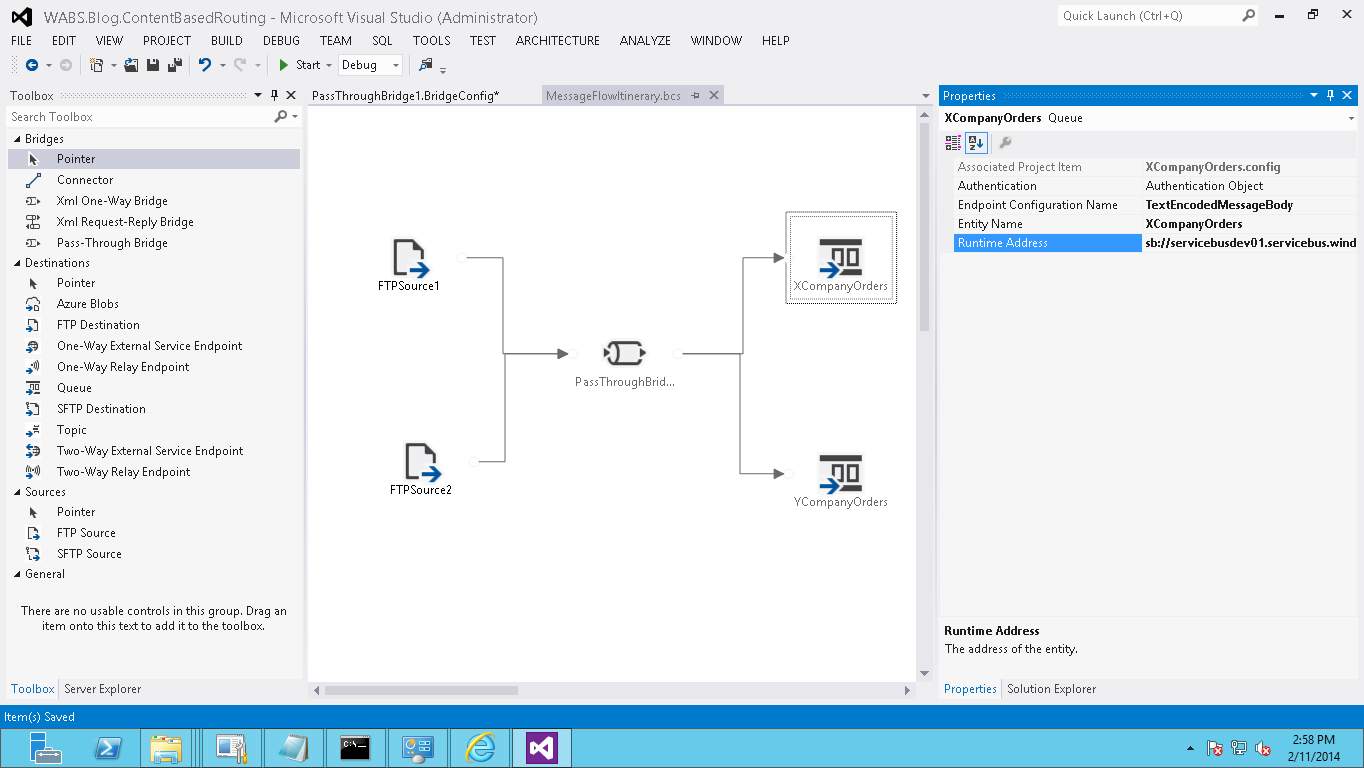Click Alphabetical sort icon in Properties
Screen dimensions: 1364x768
(976, 143)
